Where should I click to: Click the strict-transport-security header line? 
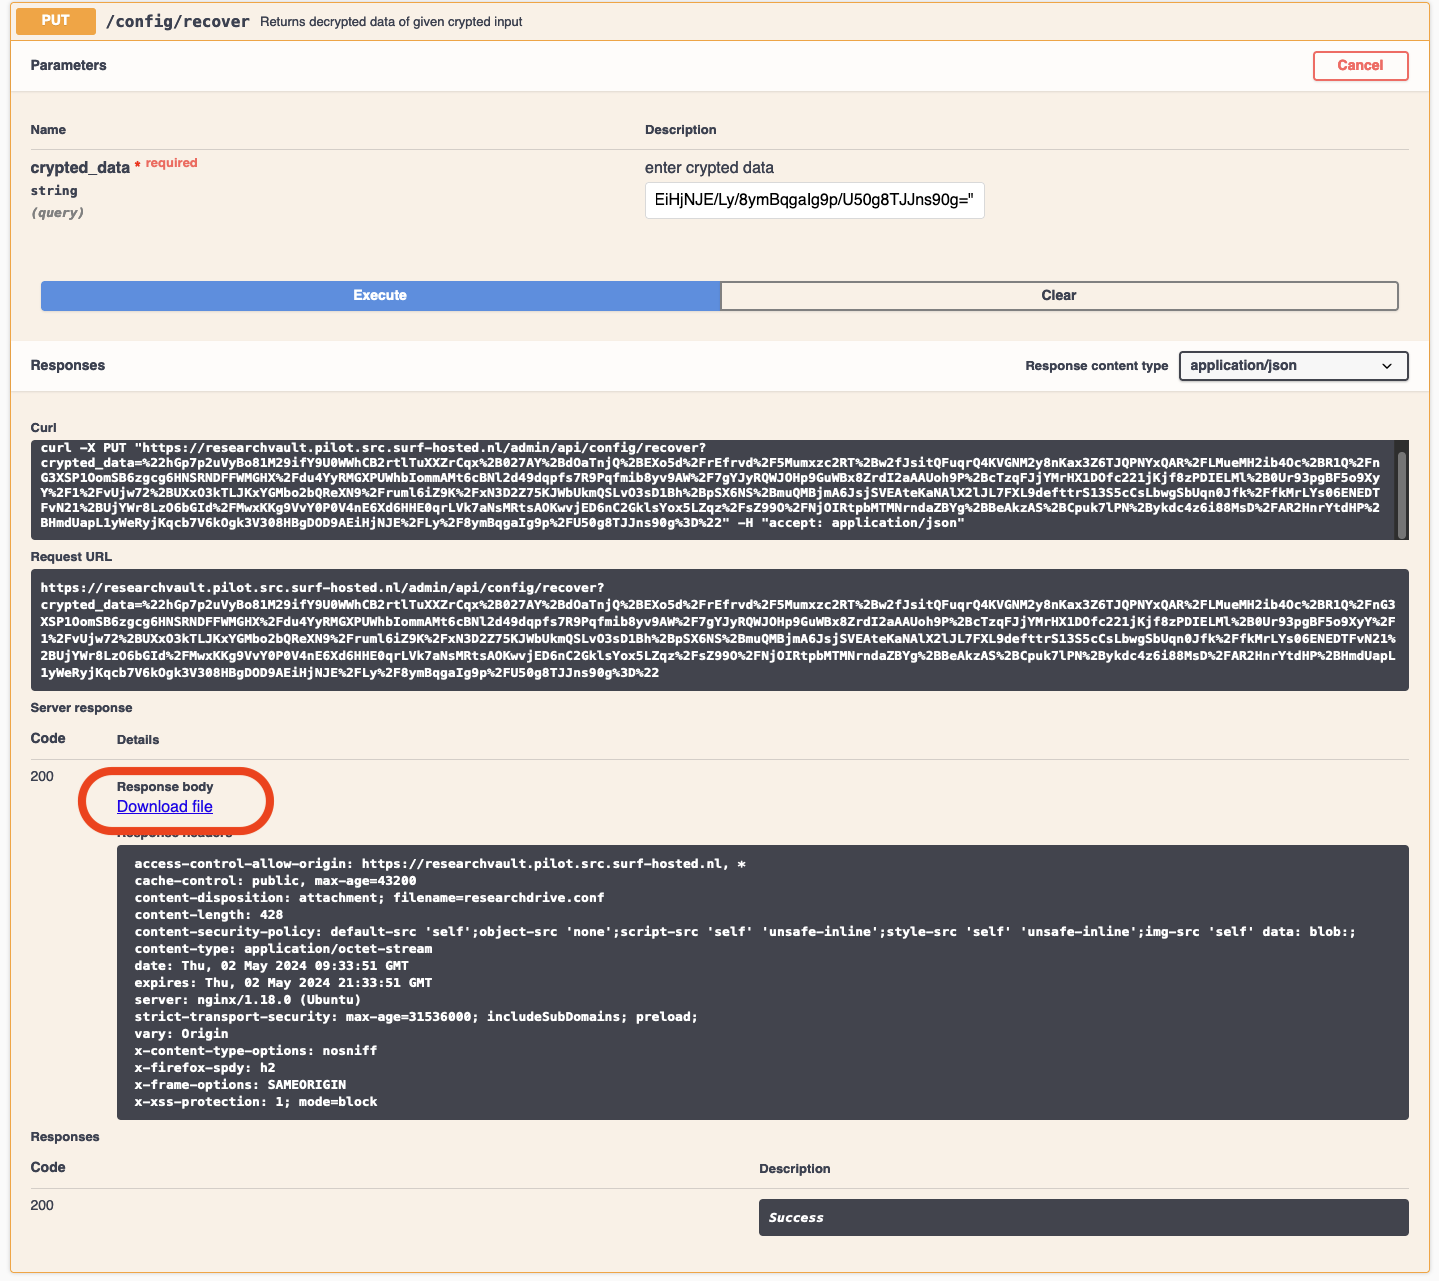click(x=416, y=1017)
